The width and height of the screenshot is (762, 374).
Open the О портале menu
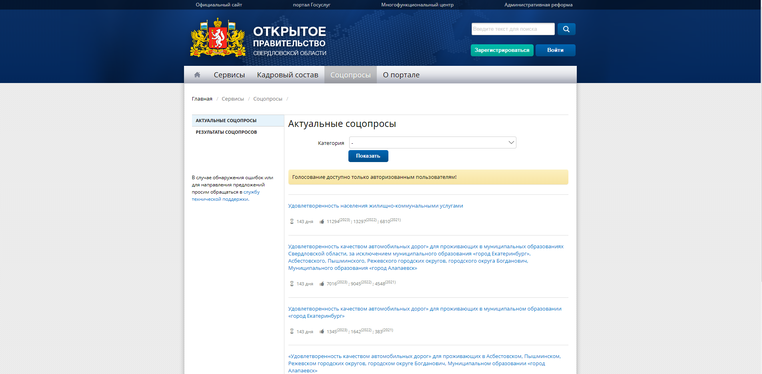point(401,75)
